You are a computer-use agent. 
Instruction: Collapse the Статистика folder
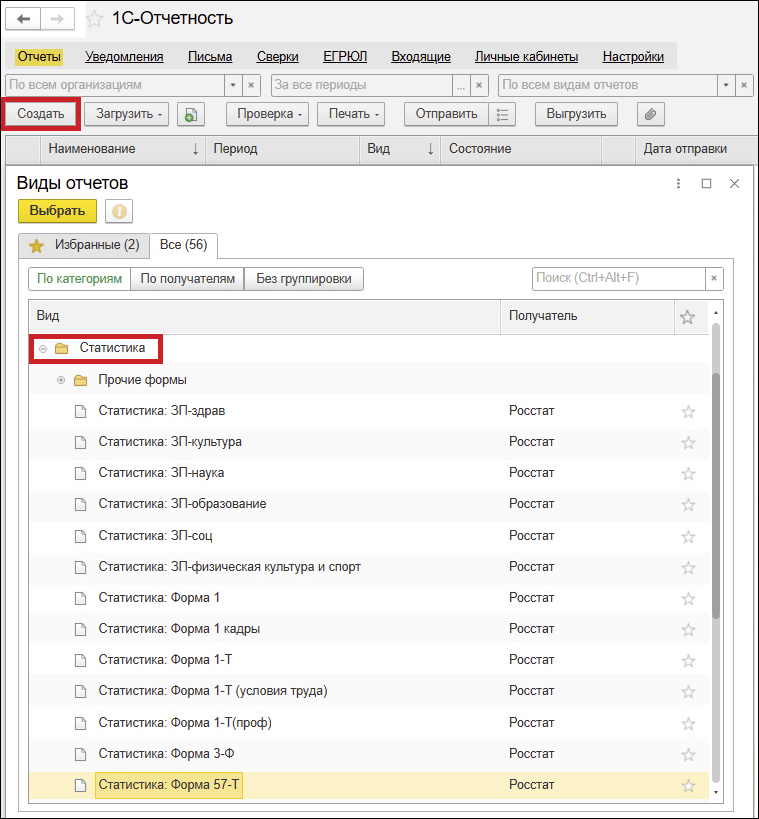(x=43, y=349)
